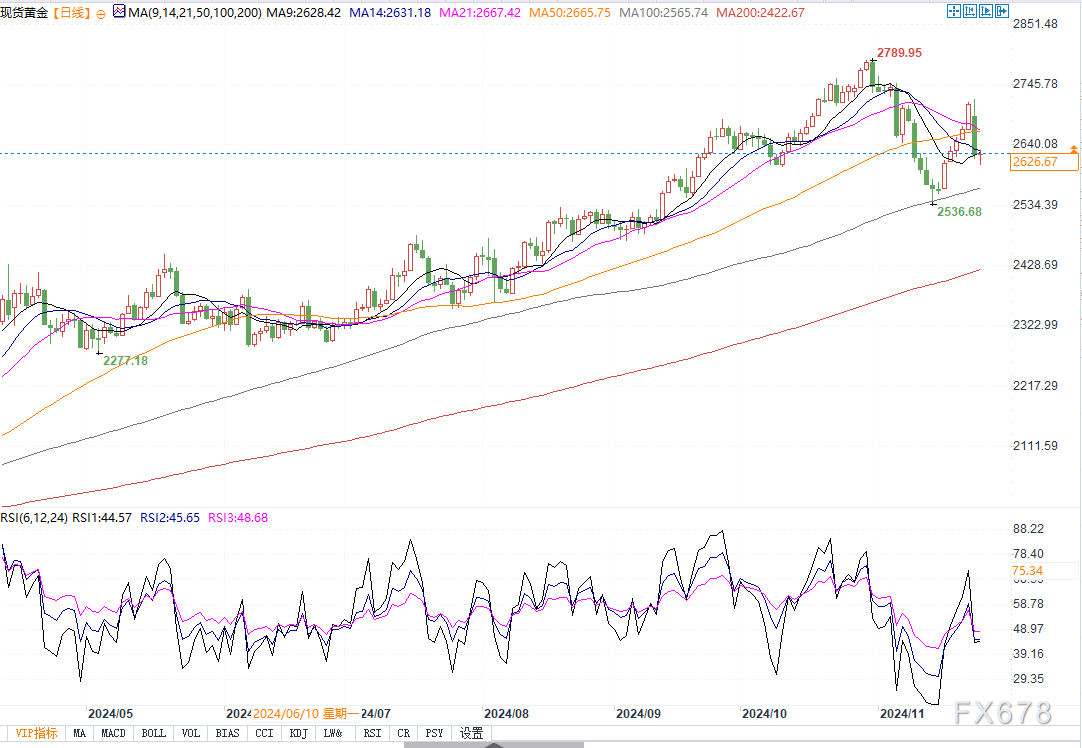
Task: Click the crosshair cursor icon at top right
Action: click(x=954, y=12)
